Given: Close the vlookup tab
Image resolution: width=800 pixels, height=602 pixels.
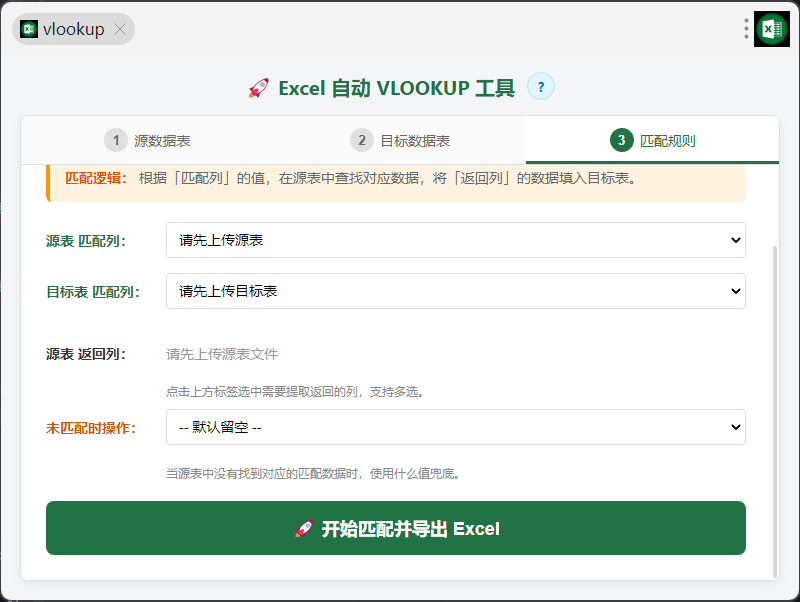Looking at the screenshot, I should pyautogui.click(x=120, y=29).
